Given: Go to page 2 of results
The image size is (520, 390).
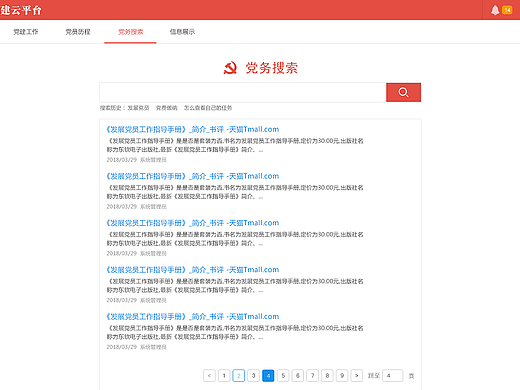Looking at the screenshot, I should pyautogui.click(x=239, y=376).
